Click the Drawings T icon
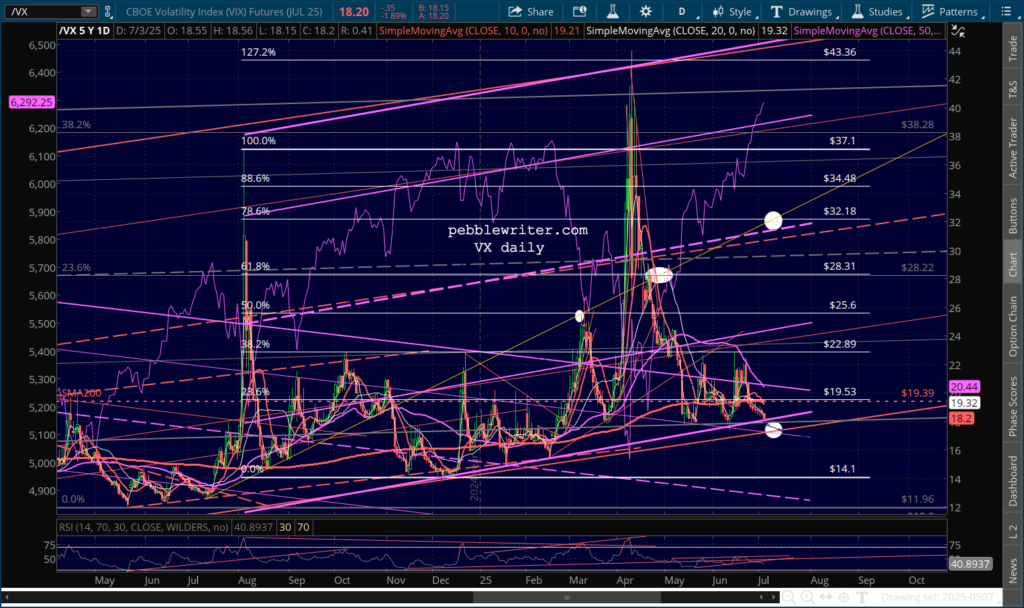The image size is (1024, 608). pos(776,12)
